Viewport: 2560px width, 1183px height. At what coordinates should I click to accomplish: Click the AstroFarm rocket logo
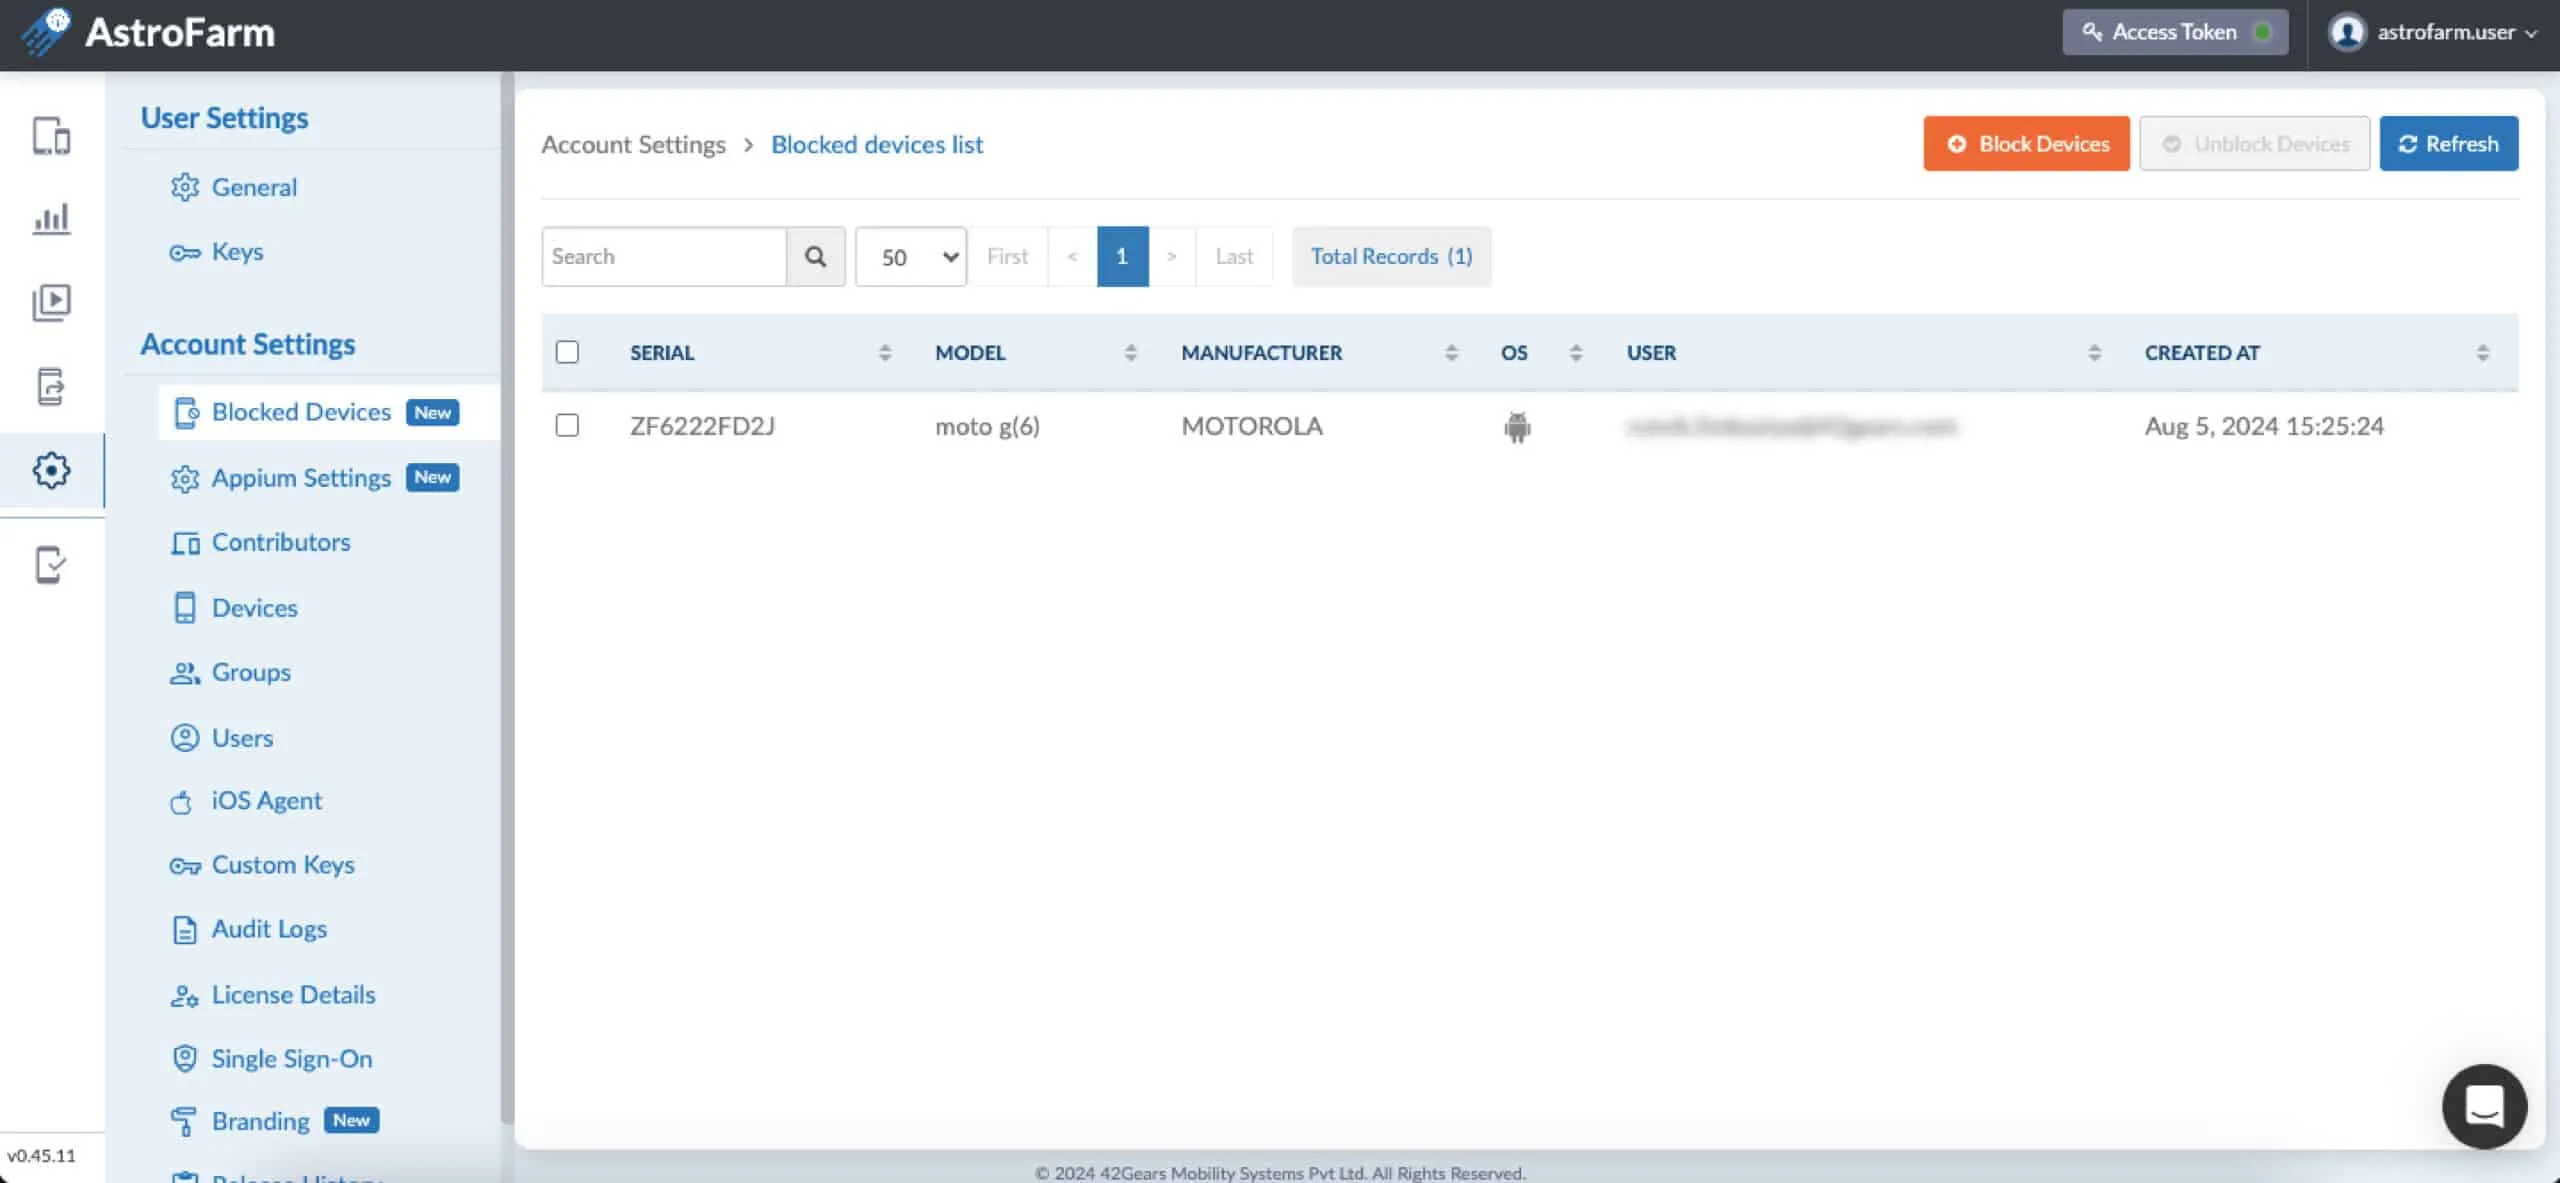point(46,32)
